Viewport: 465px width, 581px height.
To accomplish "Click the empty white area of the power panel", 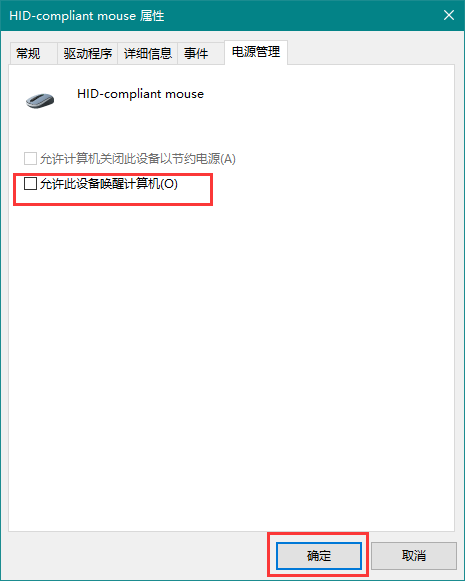I will (x=232, y=352).
